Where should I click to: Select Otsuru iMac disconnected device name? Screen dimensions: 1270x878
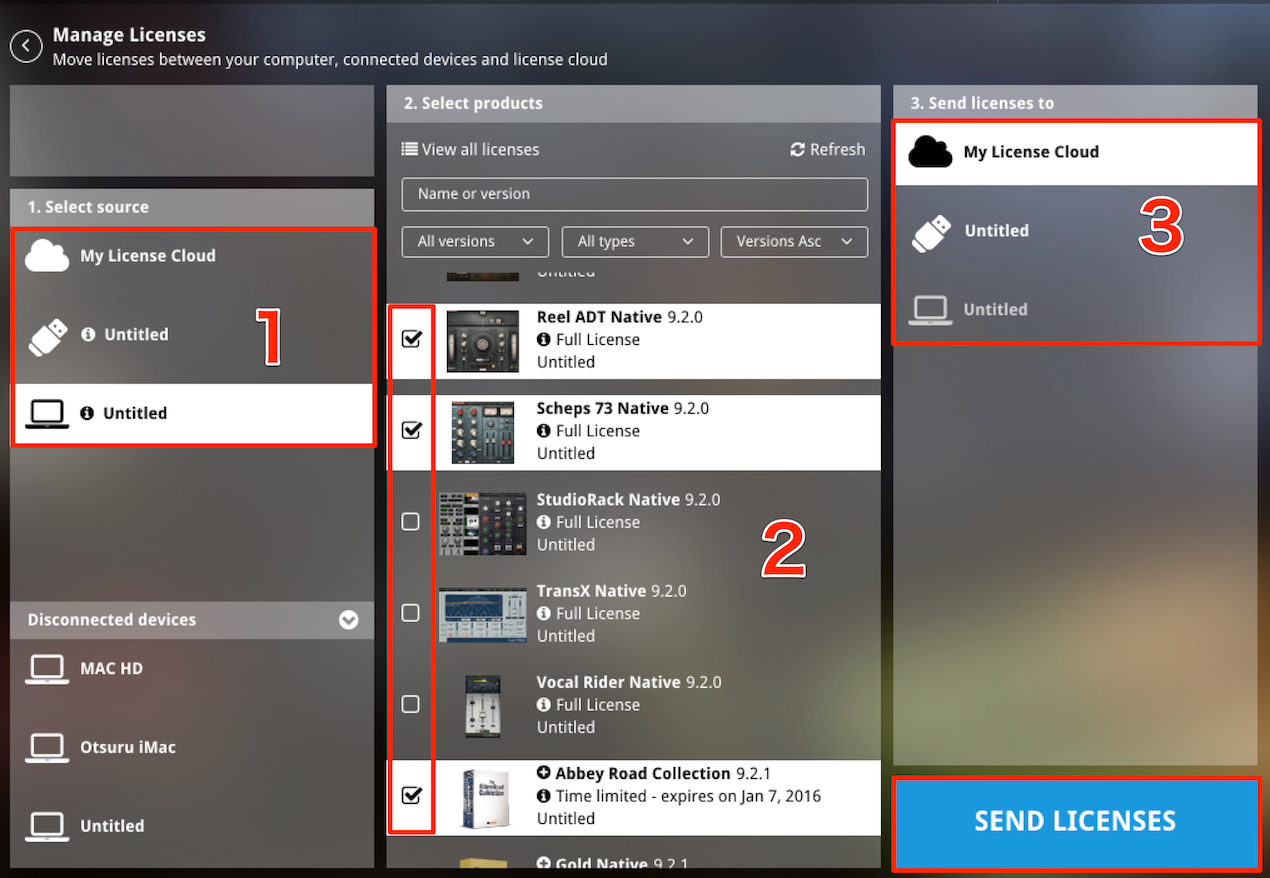(x=128, y=747)
